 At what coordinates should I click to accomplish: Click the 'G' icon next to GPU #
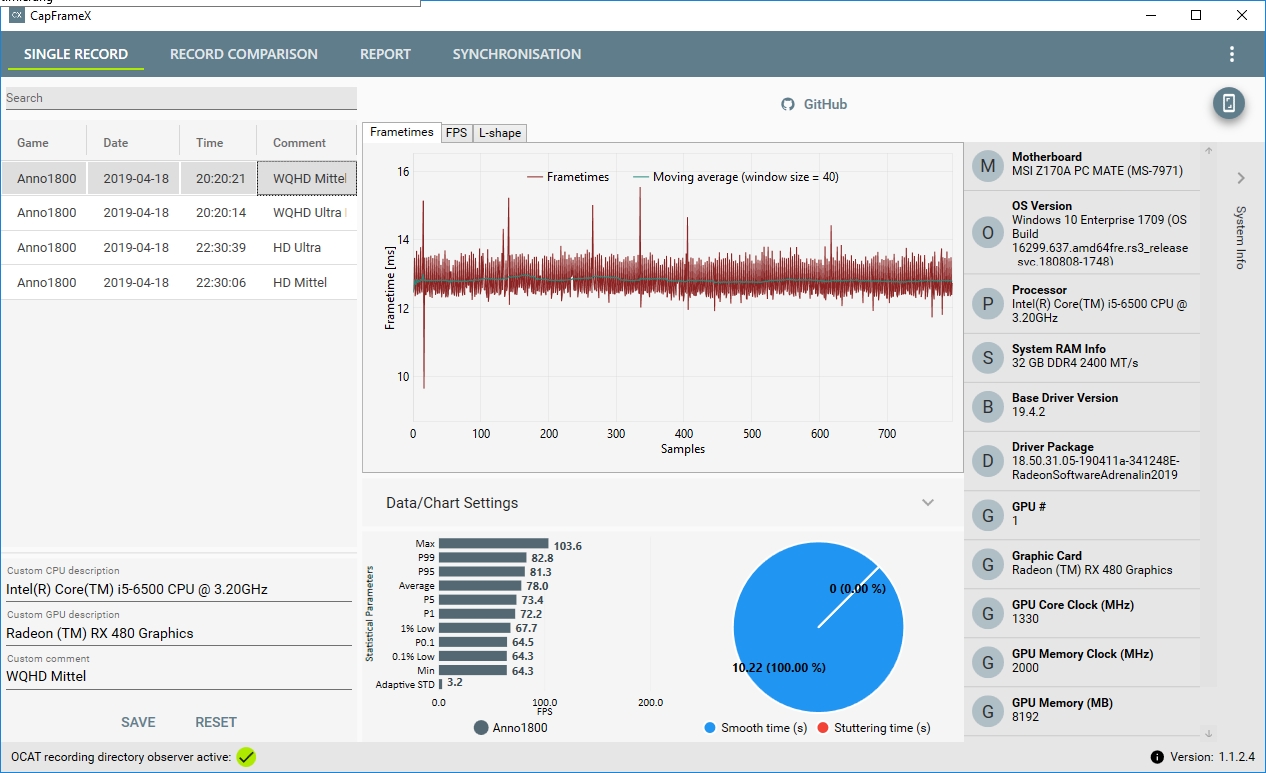click(988, 515)
